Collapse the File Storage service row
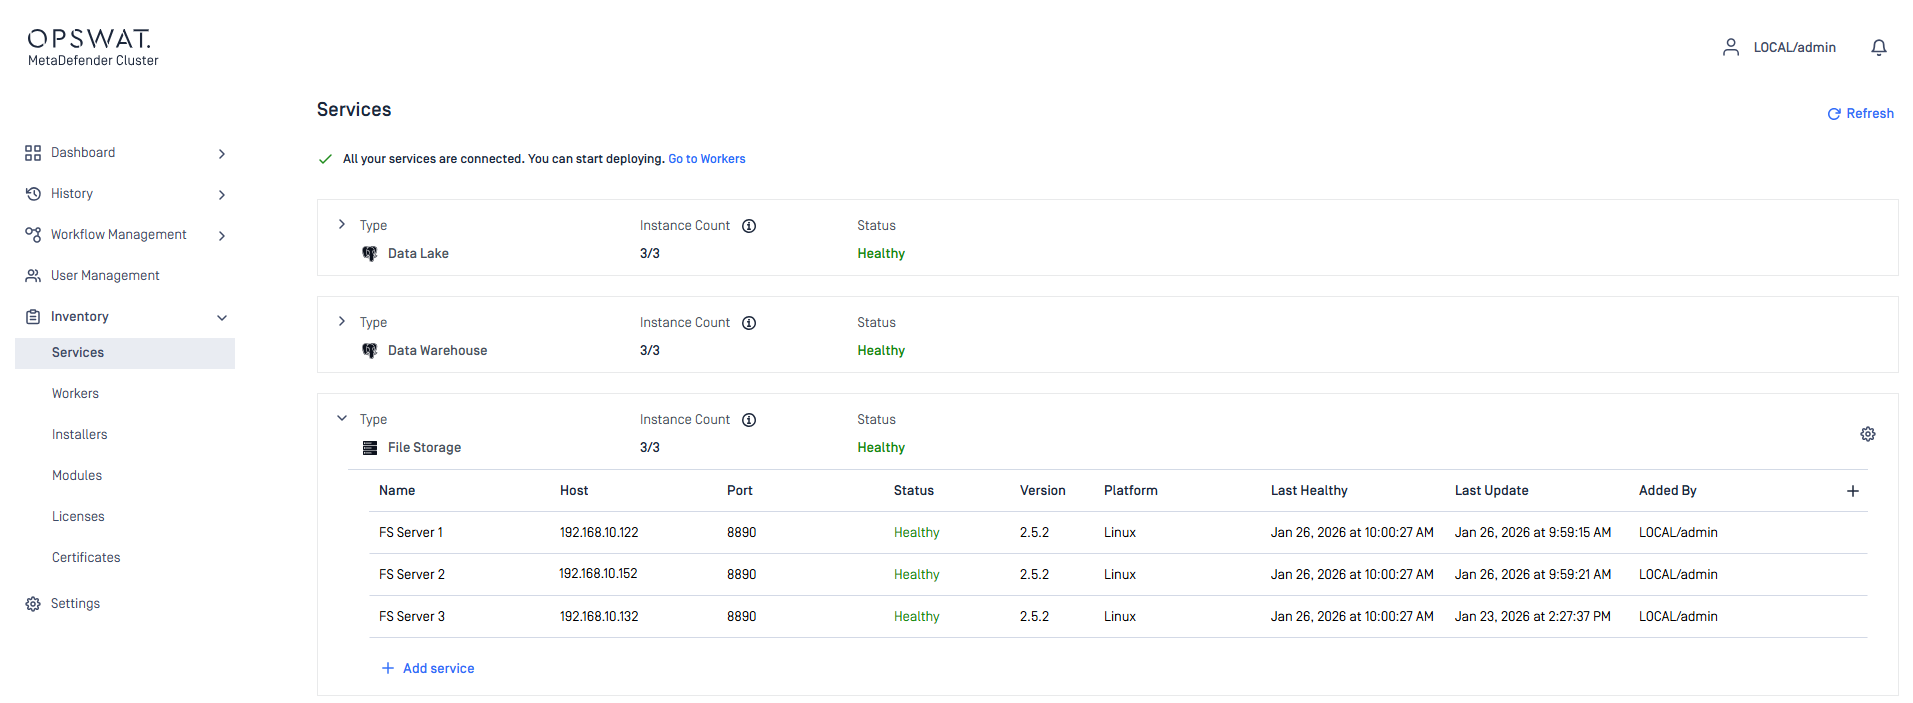The image size is (1913, 703). click(342, 418)
